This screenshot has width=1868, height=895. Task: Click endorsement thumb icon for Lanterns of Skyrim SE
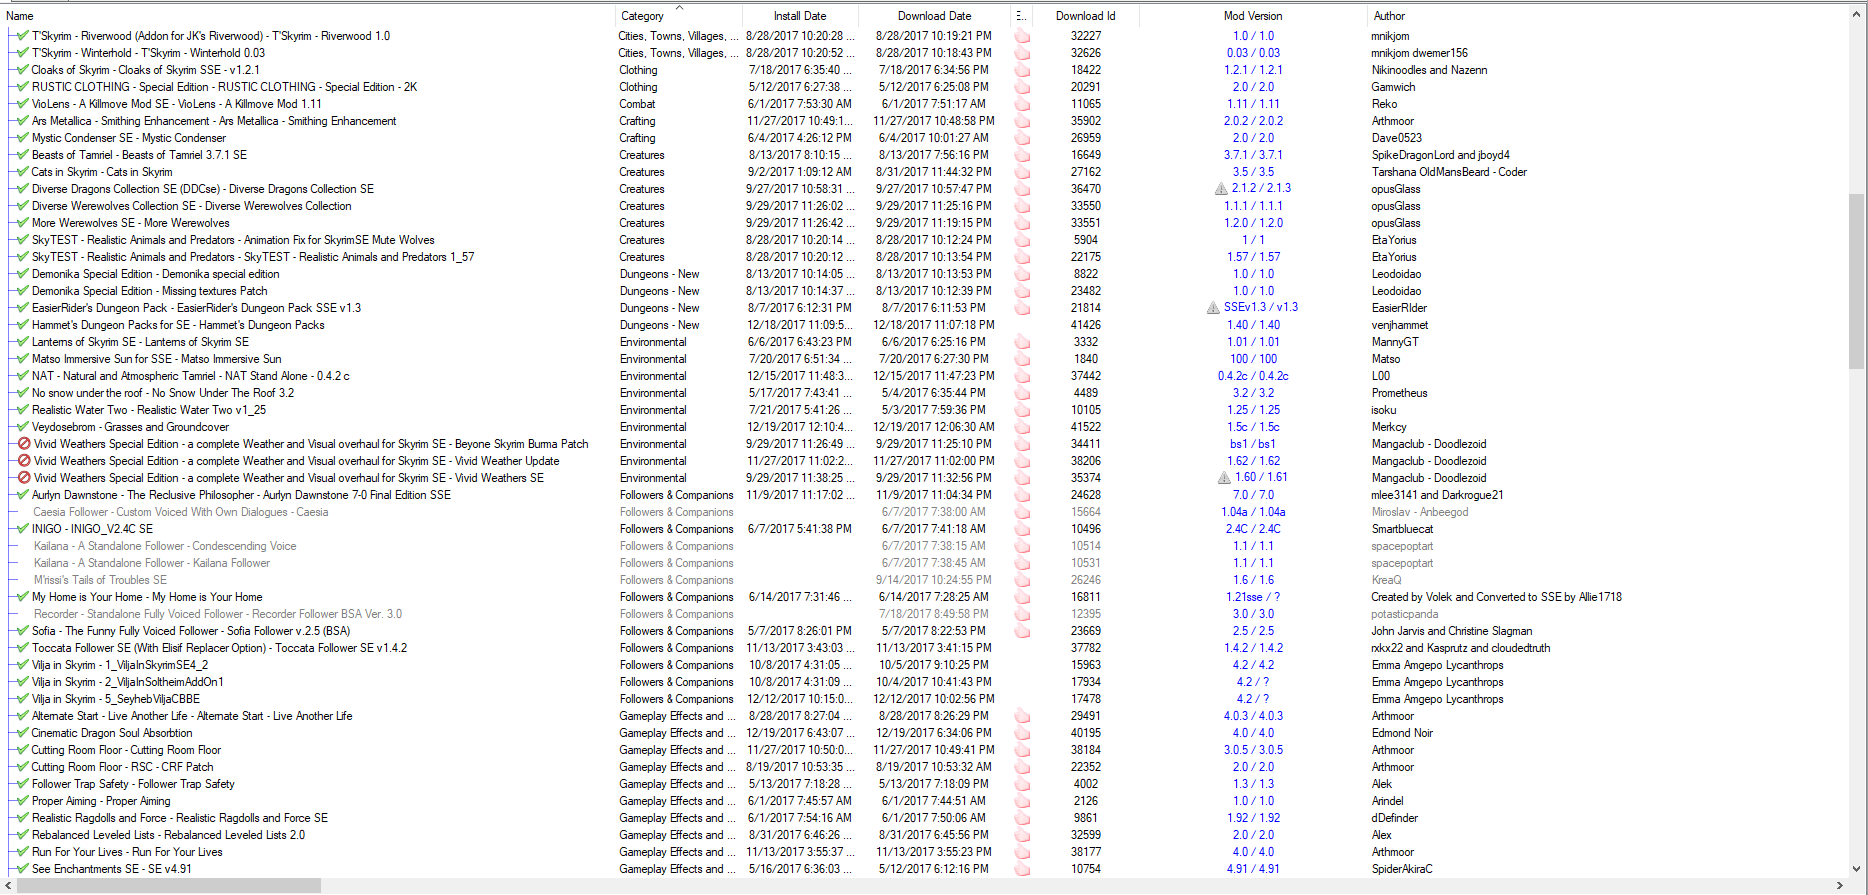(x=1022, y=342)
